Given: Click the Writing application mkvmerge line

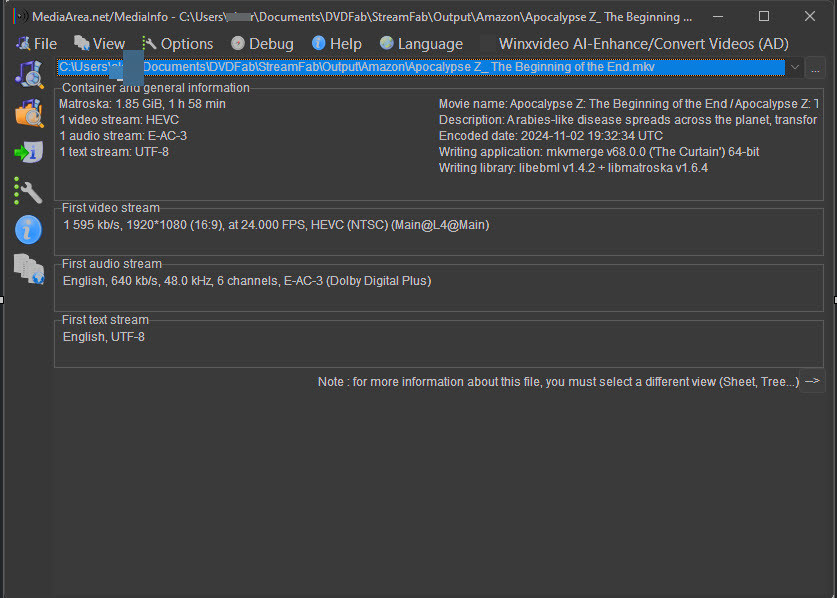Looking at the screenshot, I should click(599, 152).
